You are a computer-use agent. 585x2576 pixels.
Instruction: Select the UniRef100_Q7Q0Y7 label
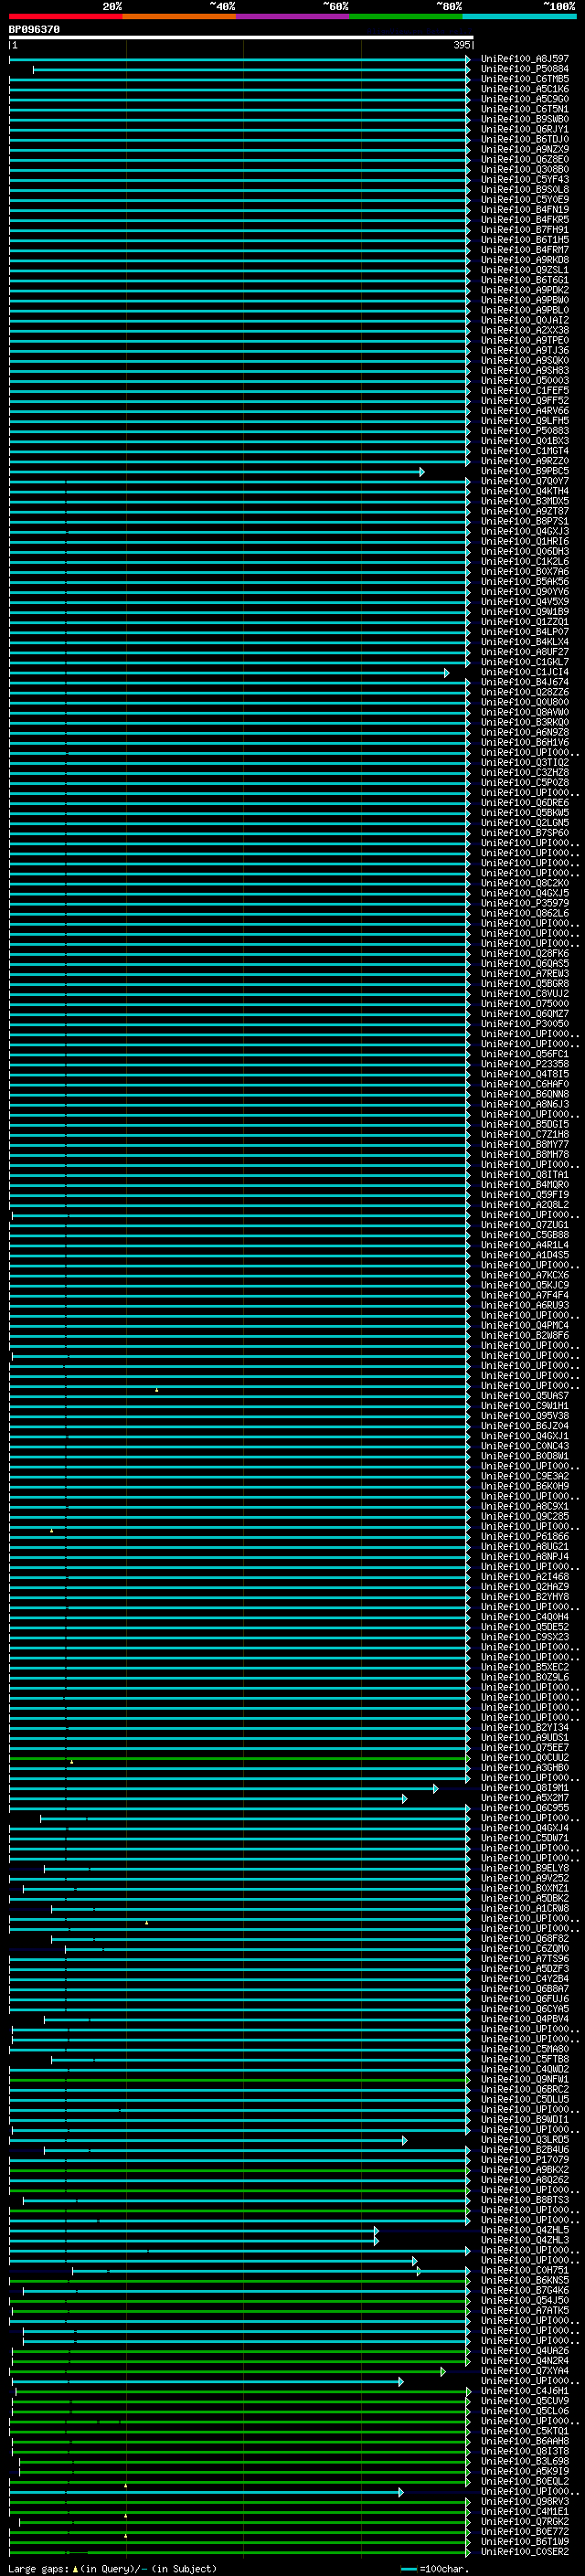click(525, 481)
